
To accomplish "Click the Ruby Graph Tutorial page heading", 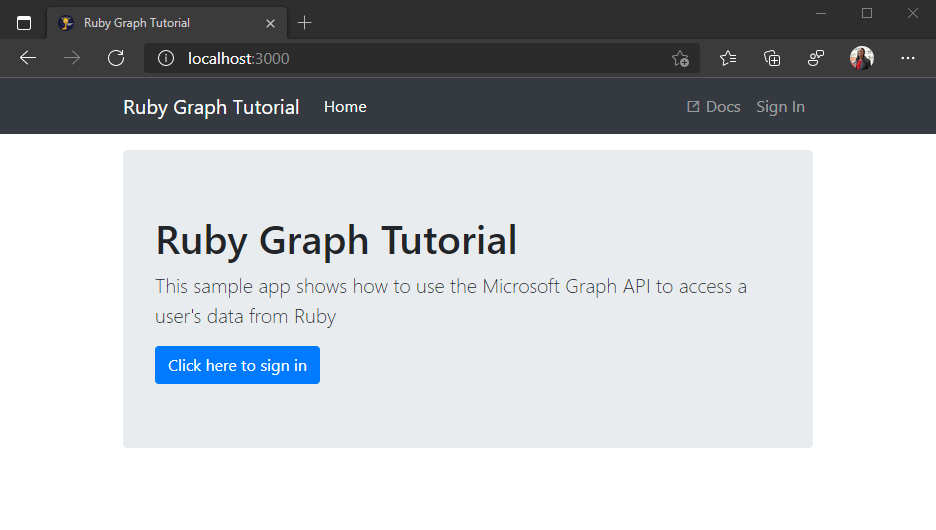I will (x=336, y=241).
